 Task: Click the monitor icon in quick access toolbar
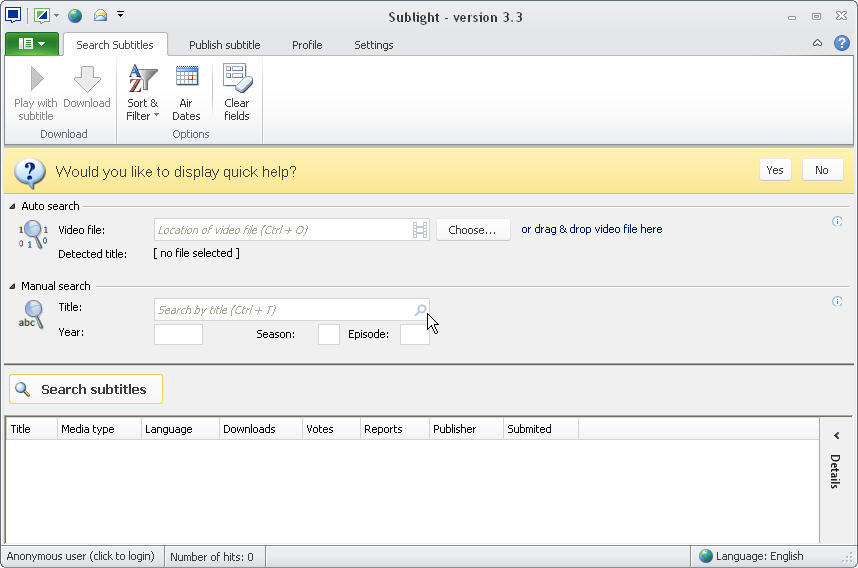click(x=13, y=15)
